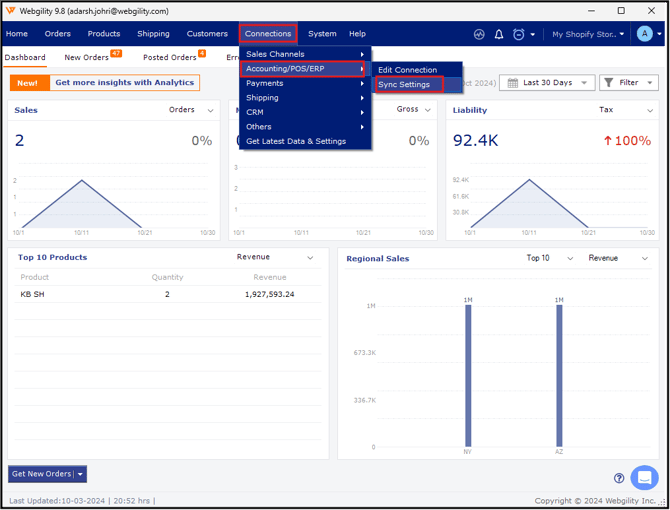Click the scheduler alarm clock icon
The image size is (670, 510).
coord(519,34)
